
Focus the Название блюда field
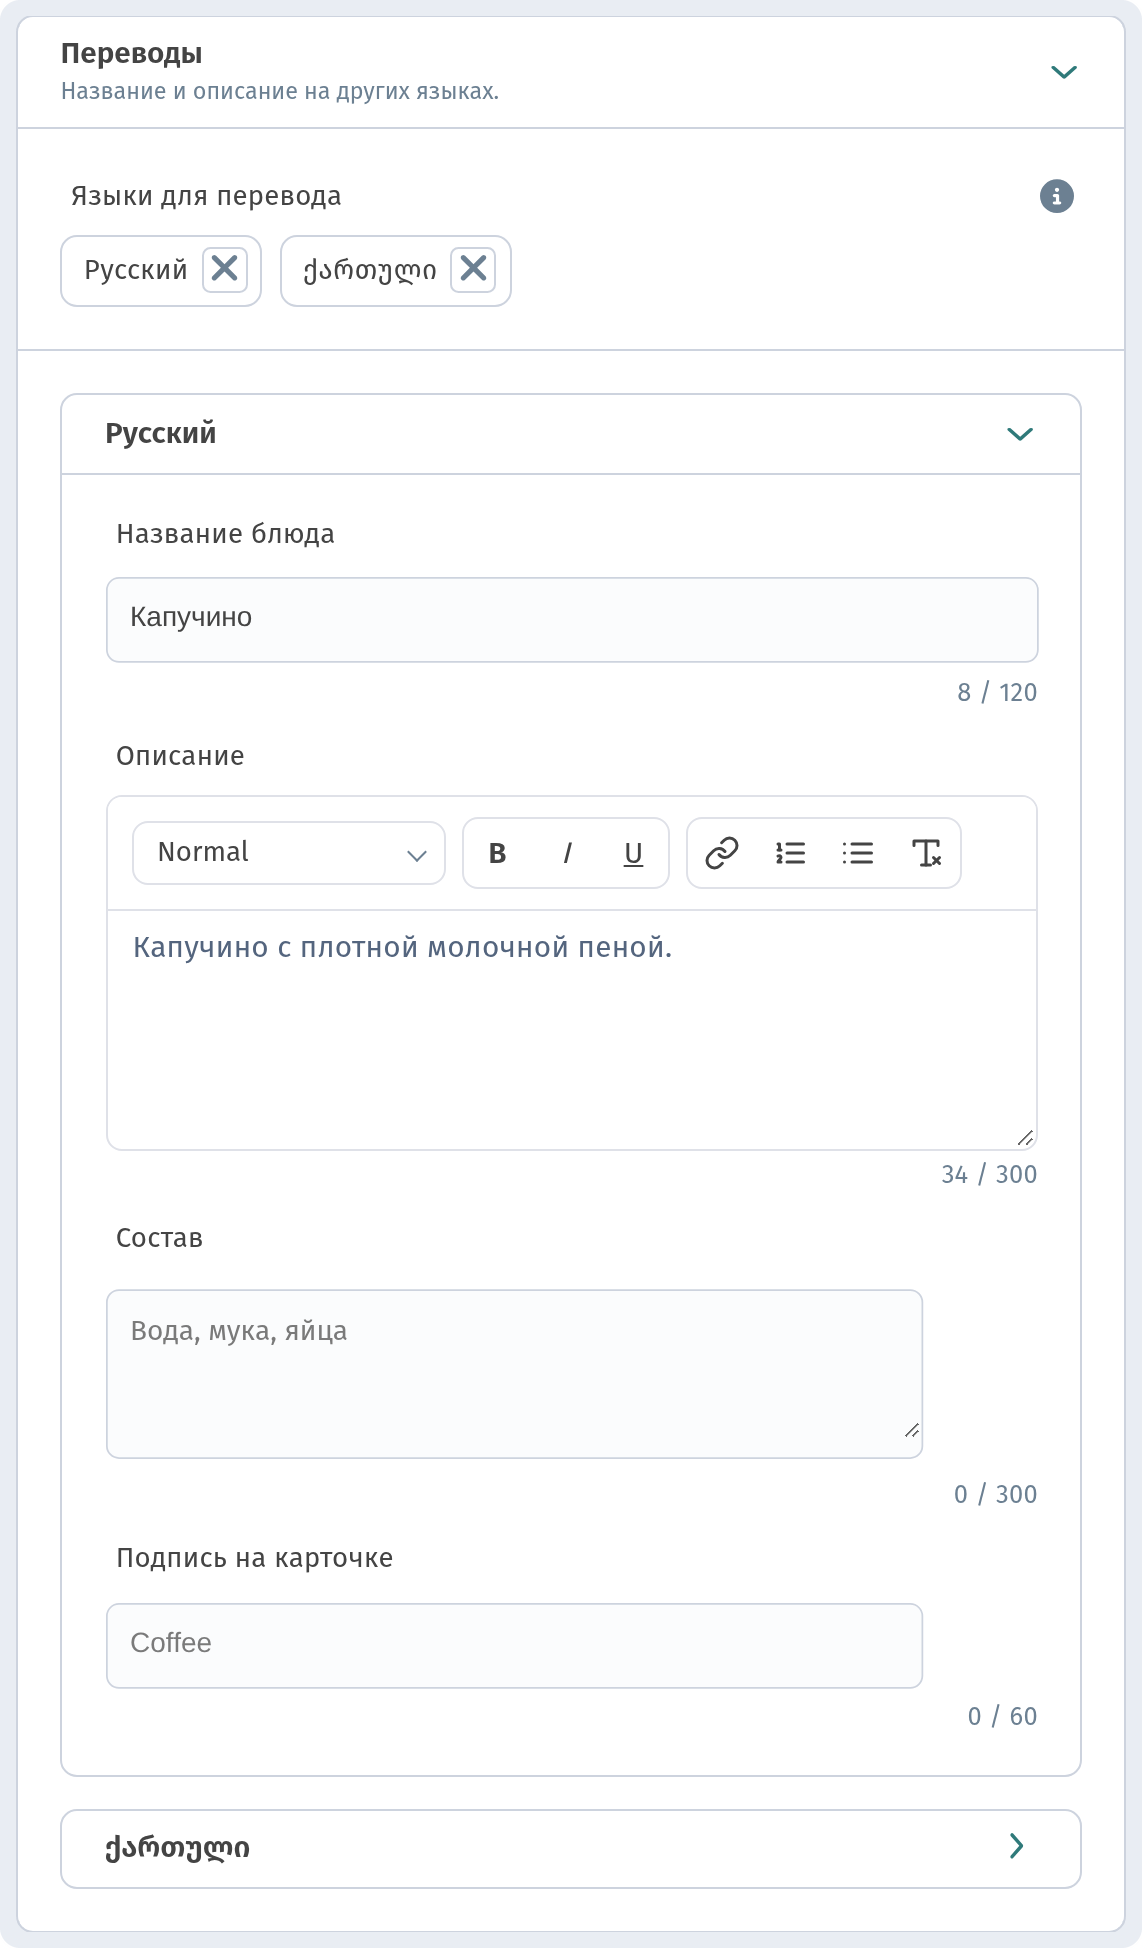[572, 619]
